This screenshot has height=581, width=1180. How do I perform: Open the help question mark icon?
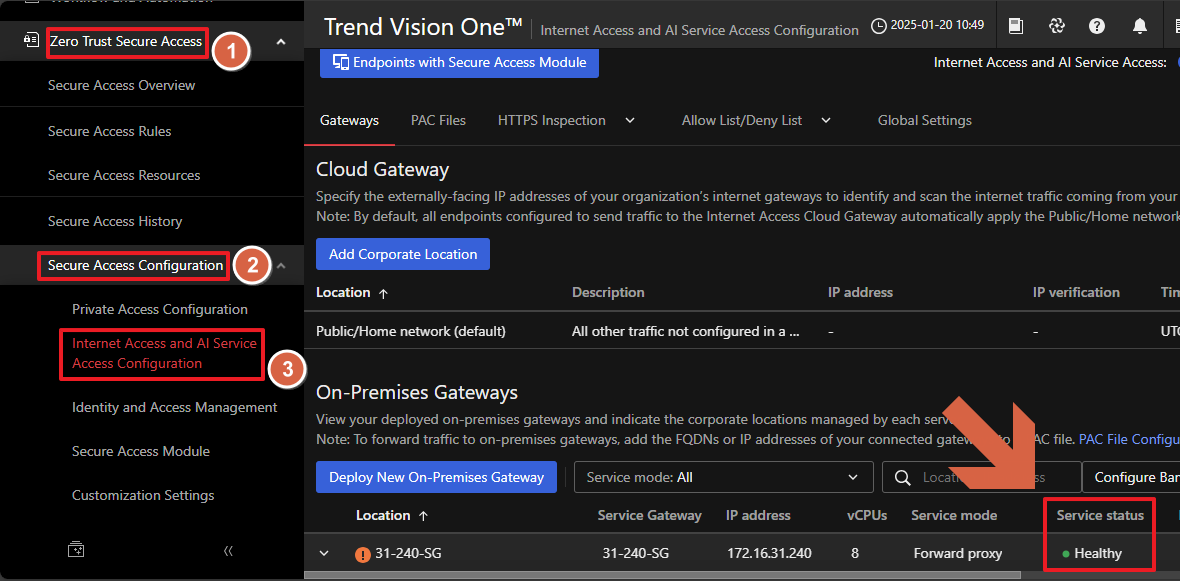1097,26
